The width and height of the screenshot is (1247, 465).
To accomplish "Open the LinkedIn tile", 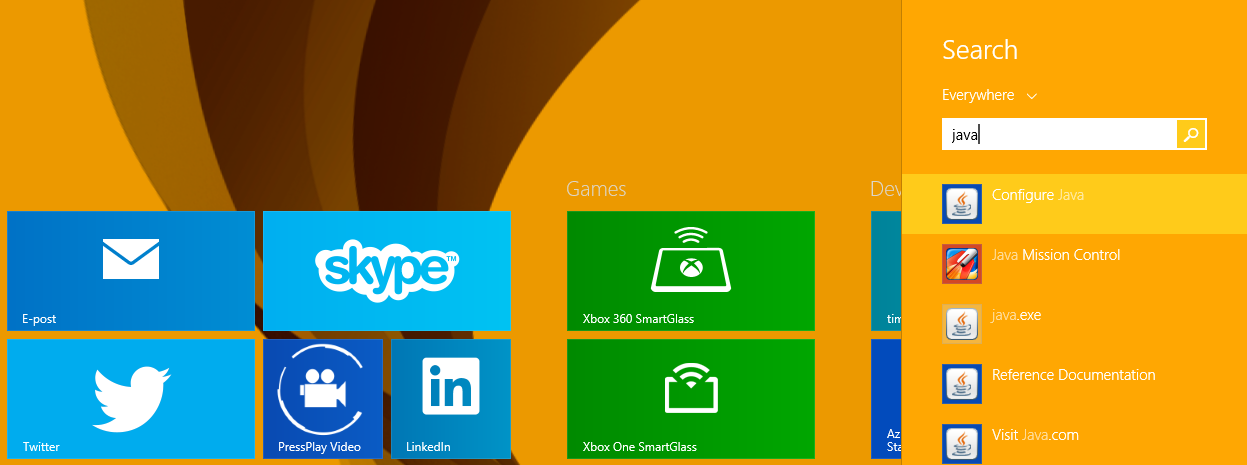I will [x=451, y=399].
